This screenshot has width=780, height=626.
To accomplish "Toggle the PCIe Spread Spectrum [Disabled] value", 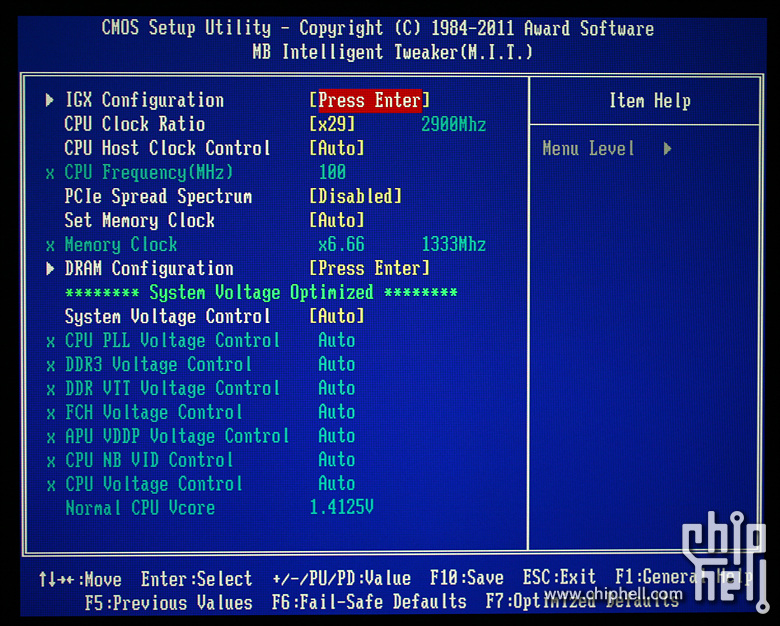I will pyautogui.click(x=355, y=197).
